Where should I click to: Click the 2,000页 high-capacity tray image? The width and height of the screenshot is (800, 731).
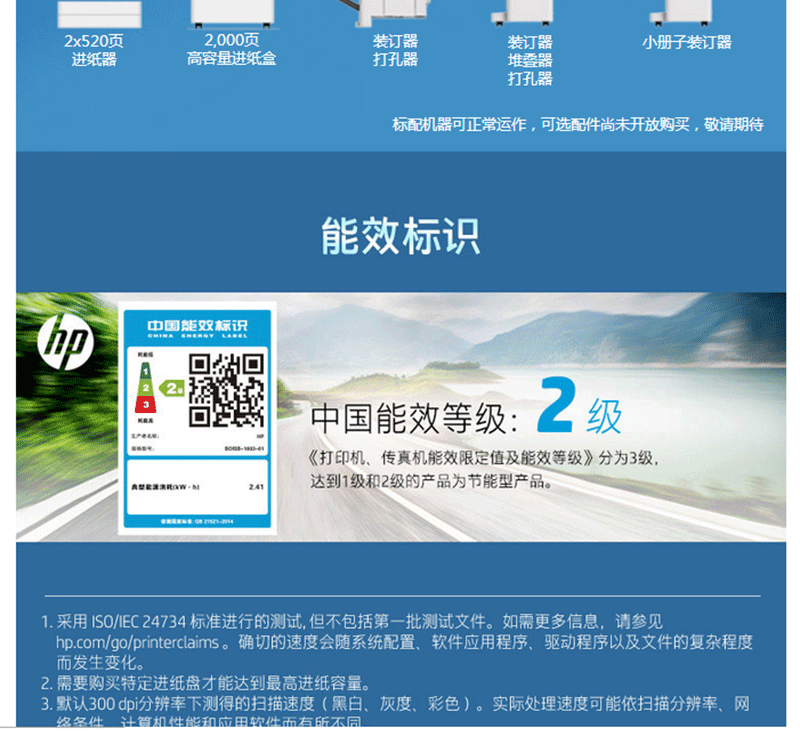tap(231, 13)
